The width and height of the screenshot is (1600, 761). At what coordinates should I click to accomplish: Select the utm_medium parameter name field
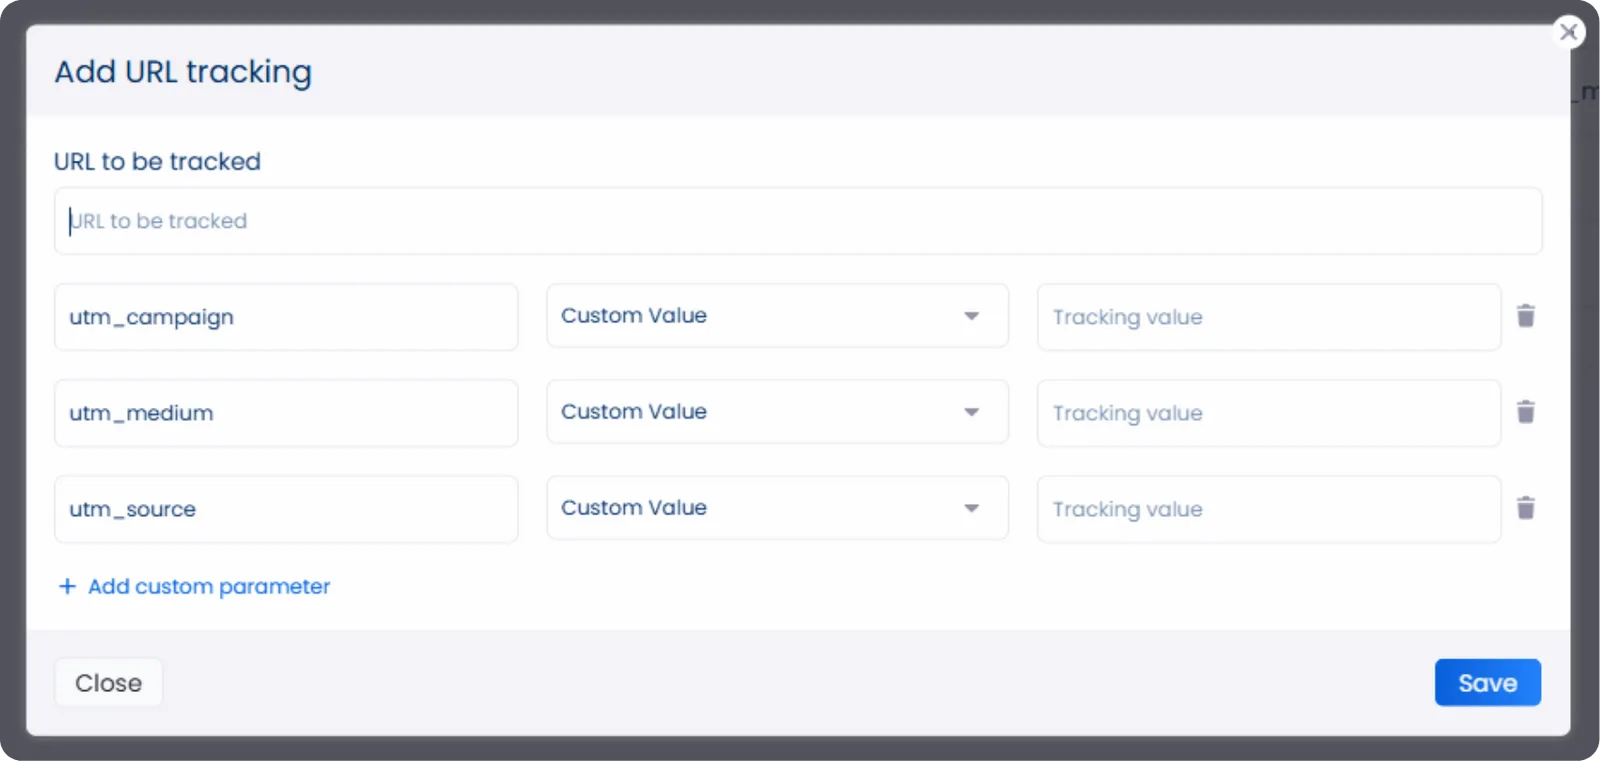286,413
